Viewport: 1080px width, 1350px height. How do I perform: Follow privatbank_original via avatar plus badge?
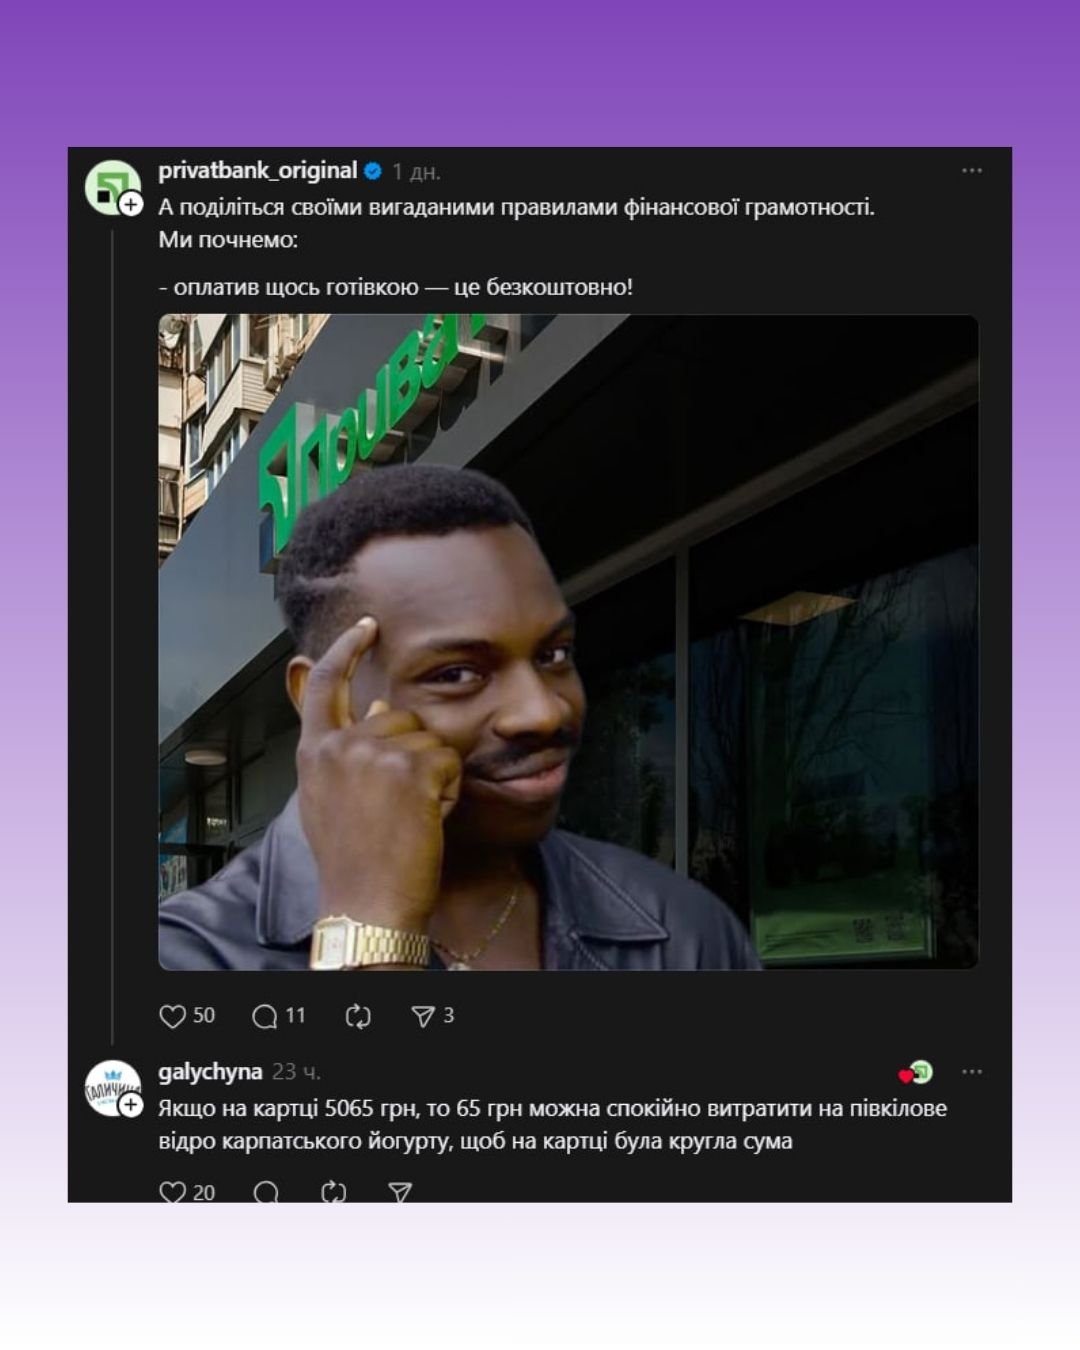pyautogui.click(x=131, y=204)
